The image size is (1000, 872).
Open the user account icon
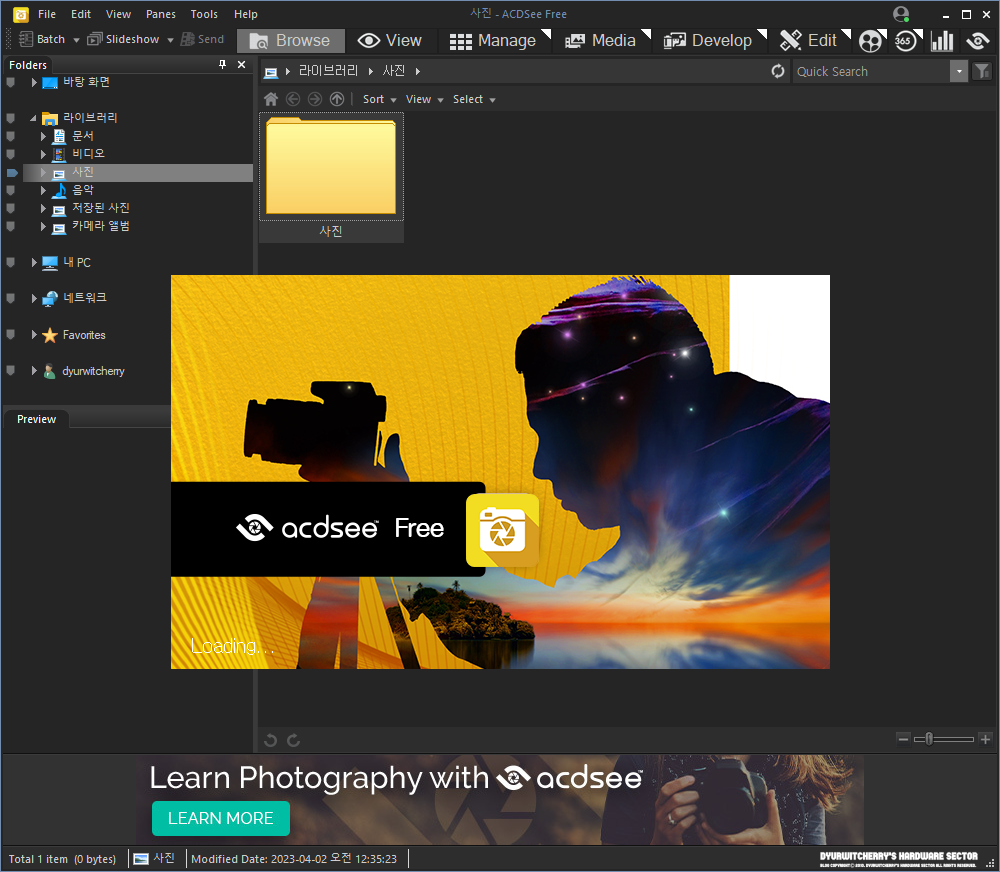click(x=901, y=14)
